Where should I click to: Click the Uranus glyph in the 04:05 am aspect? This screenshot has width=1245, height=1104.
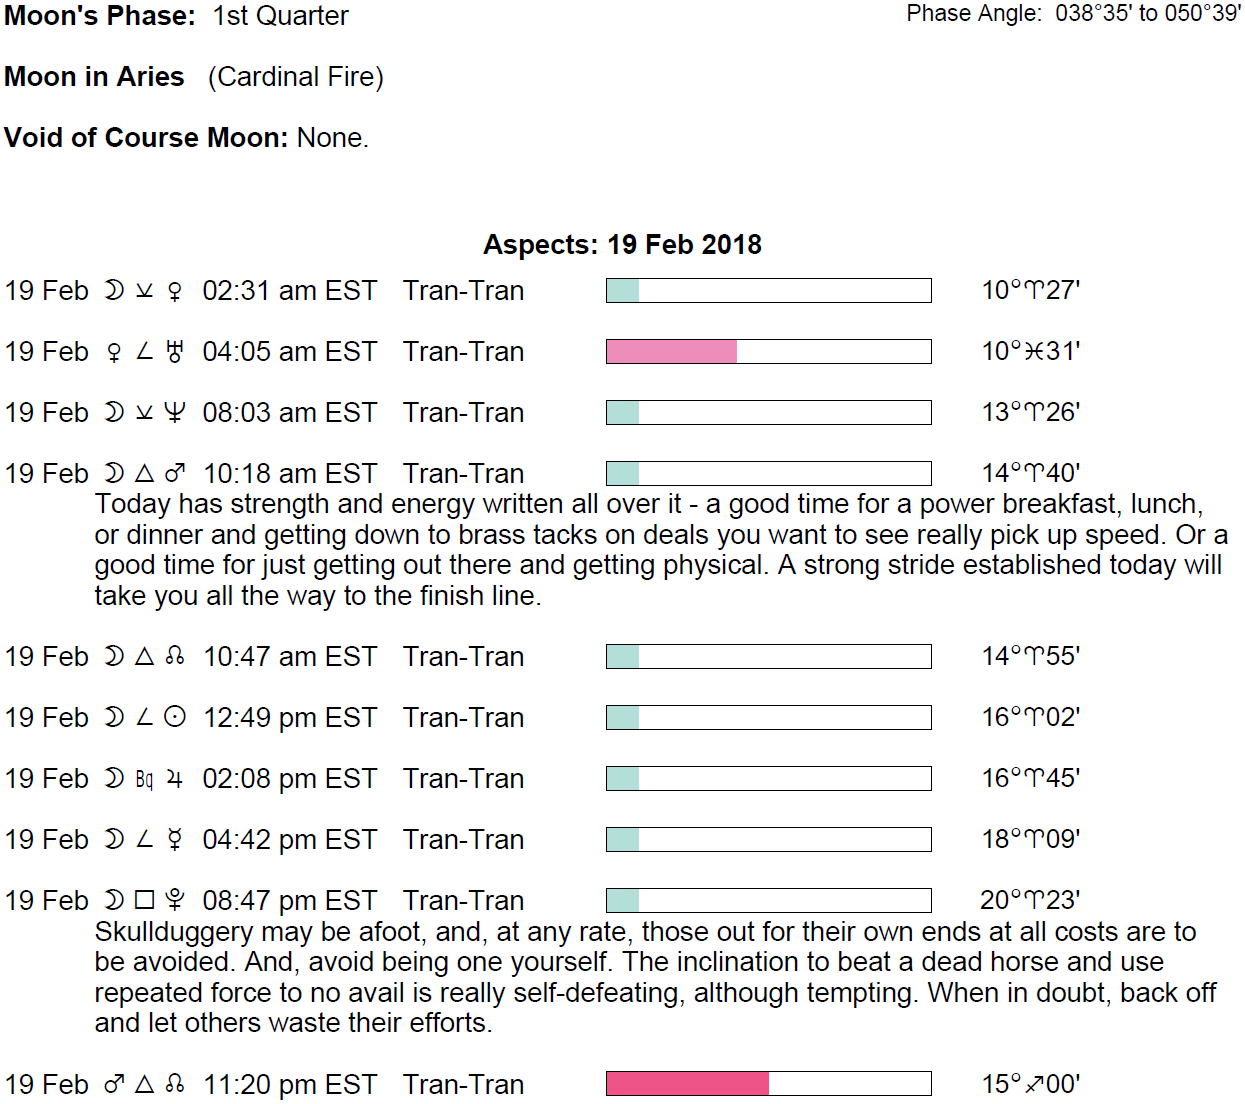[175, 352]
